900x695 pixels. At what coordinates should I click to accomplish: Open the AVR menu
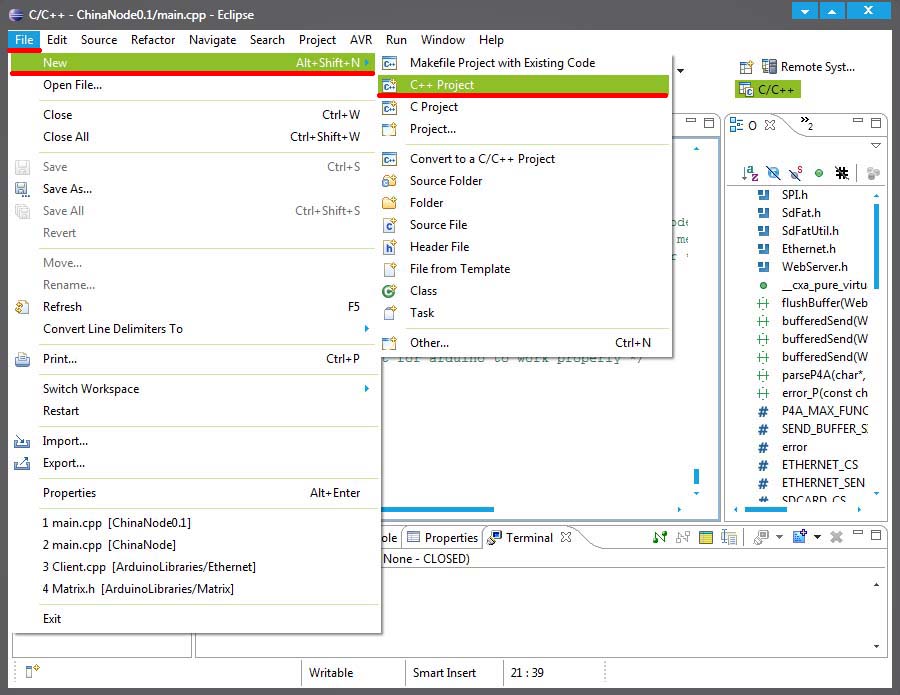click(x=361, y=40)
